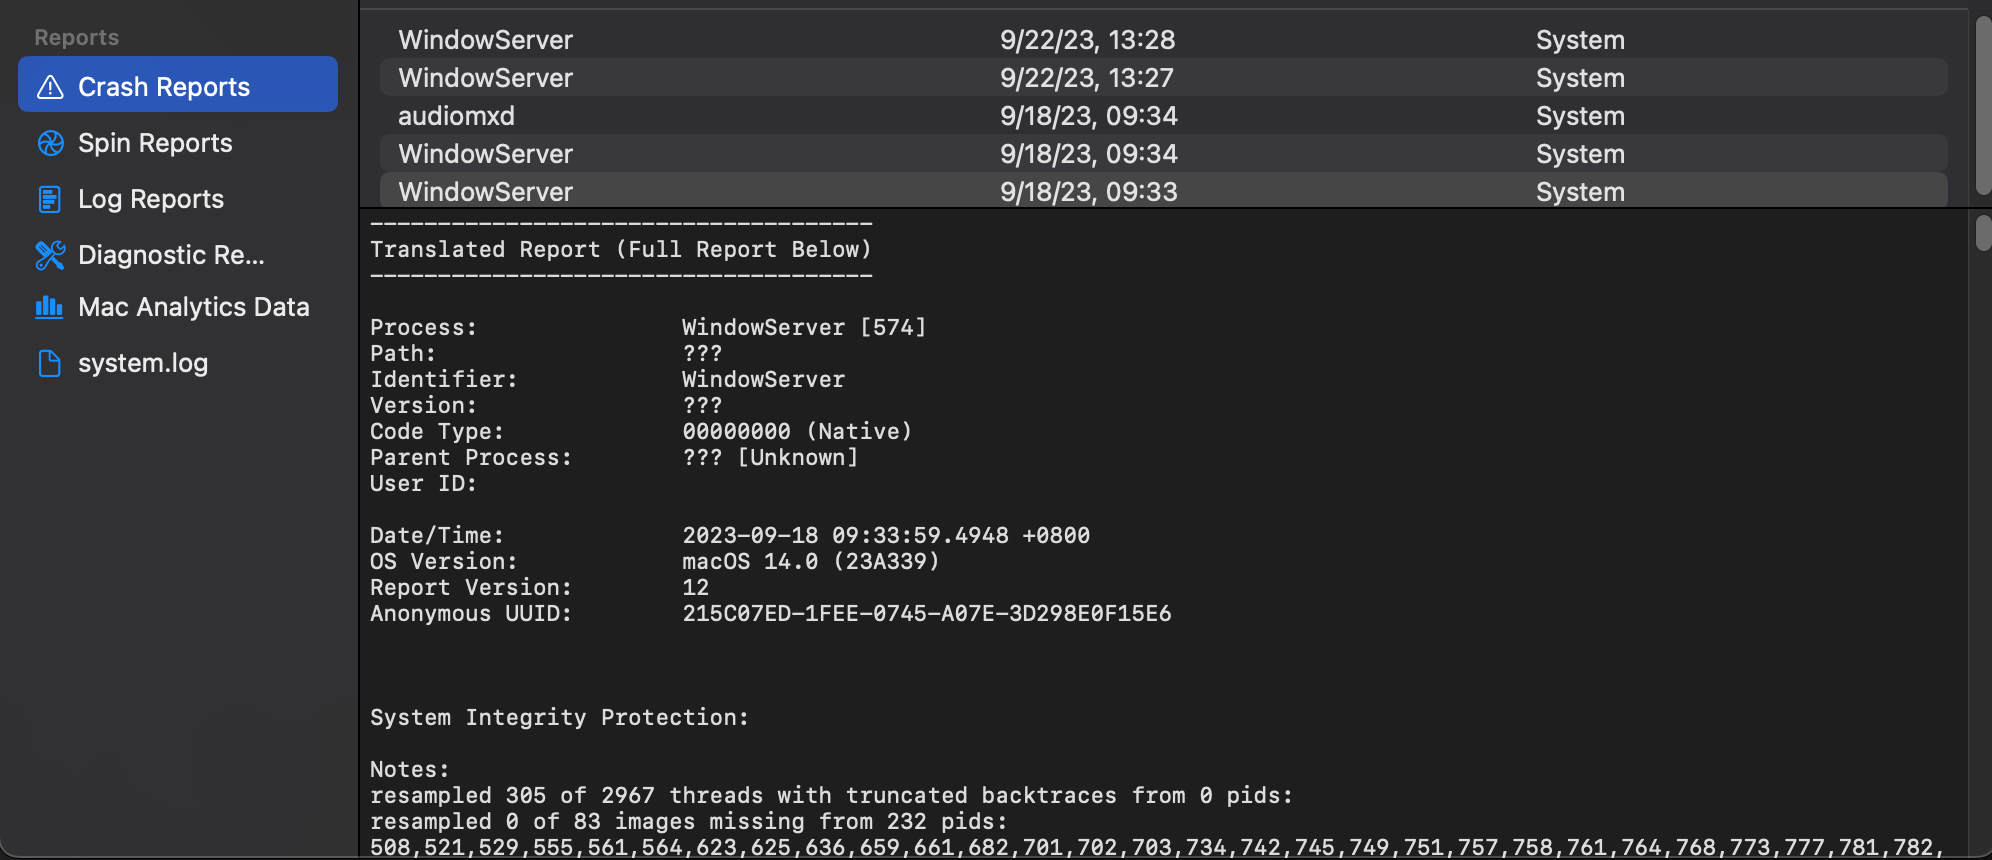This screenshot has height=860, width=1992.
Task: Click the Spin Reports icon
Action: point(50,143)
